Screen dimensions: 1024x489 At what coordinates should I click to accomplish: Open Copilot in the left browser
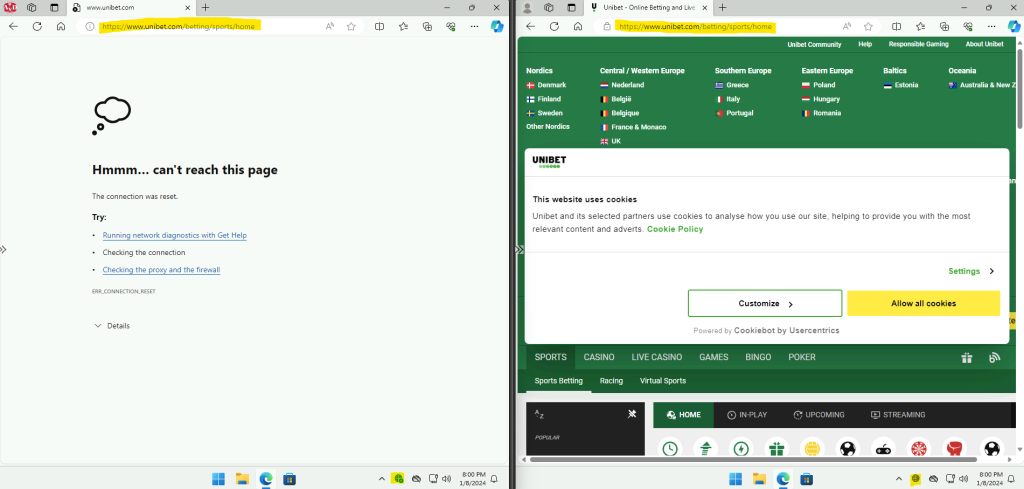coord(497,27)
